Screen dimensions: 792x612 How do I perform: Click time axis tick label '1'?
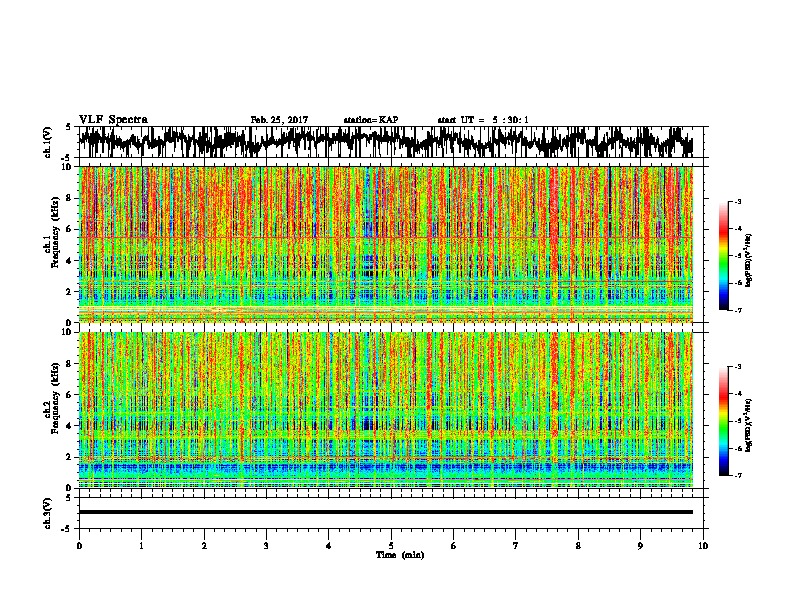[x=141, y=546]
